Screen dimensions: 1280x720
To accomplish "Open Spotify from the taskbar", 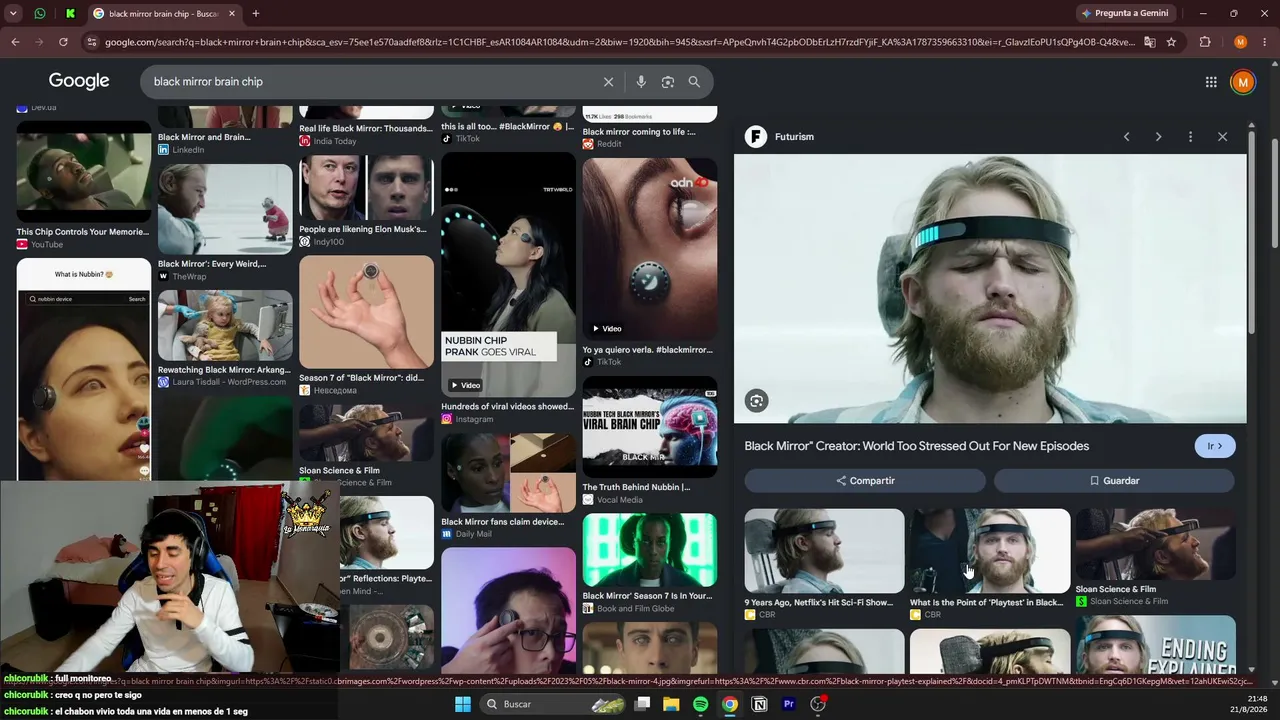I will click(x=700, y=704).
